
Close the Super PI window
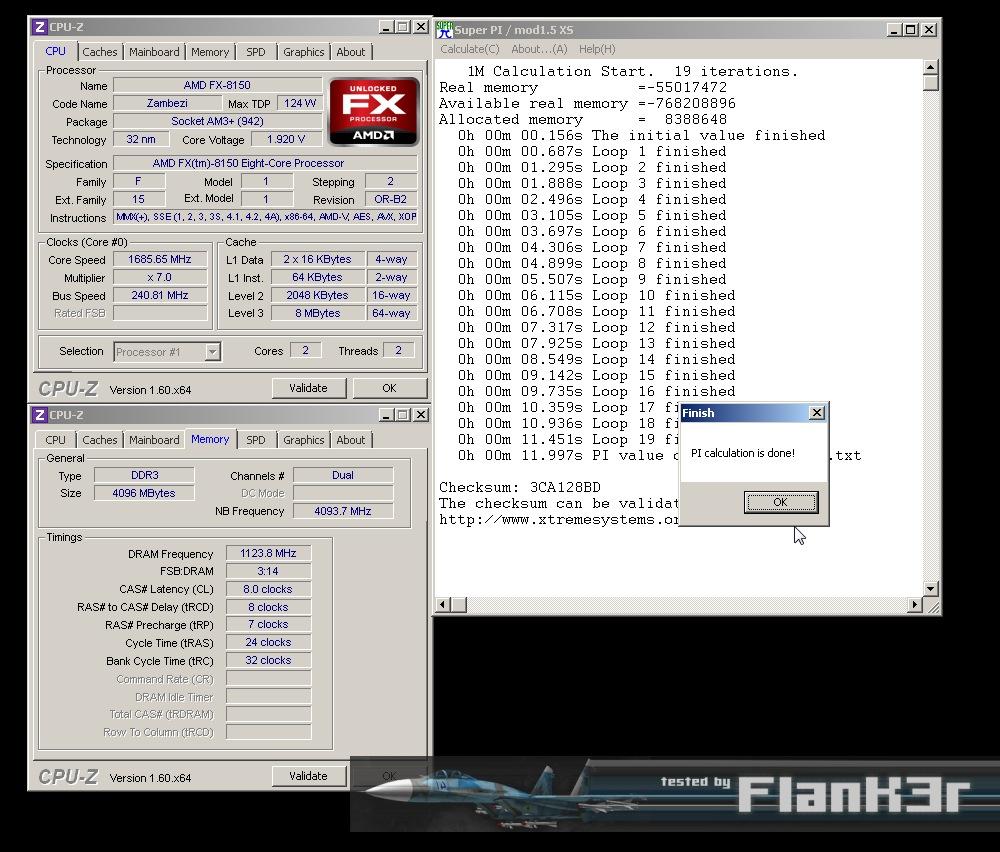coord(929,29)
